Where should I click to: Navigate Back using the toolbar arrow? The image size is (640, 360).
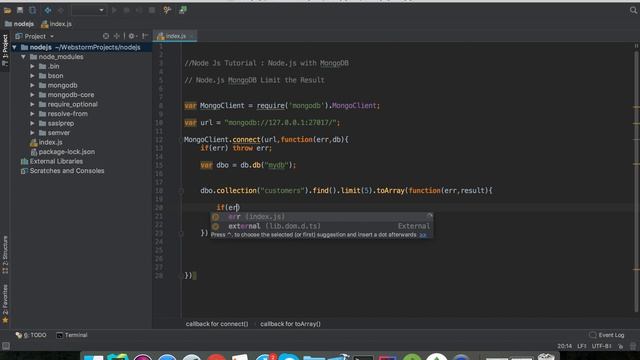48,10
